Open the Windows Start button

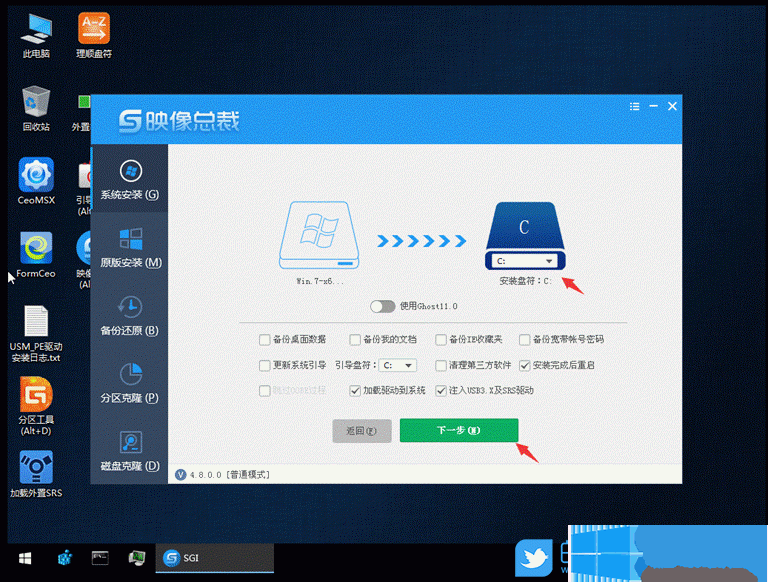[24, 558]
